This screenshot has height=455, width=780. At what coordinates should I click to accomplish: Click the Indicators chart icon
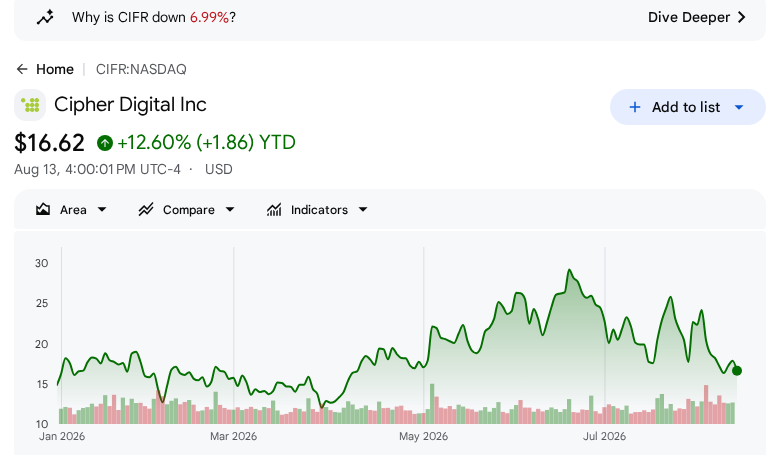coord(274,210)
